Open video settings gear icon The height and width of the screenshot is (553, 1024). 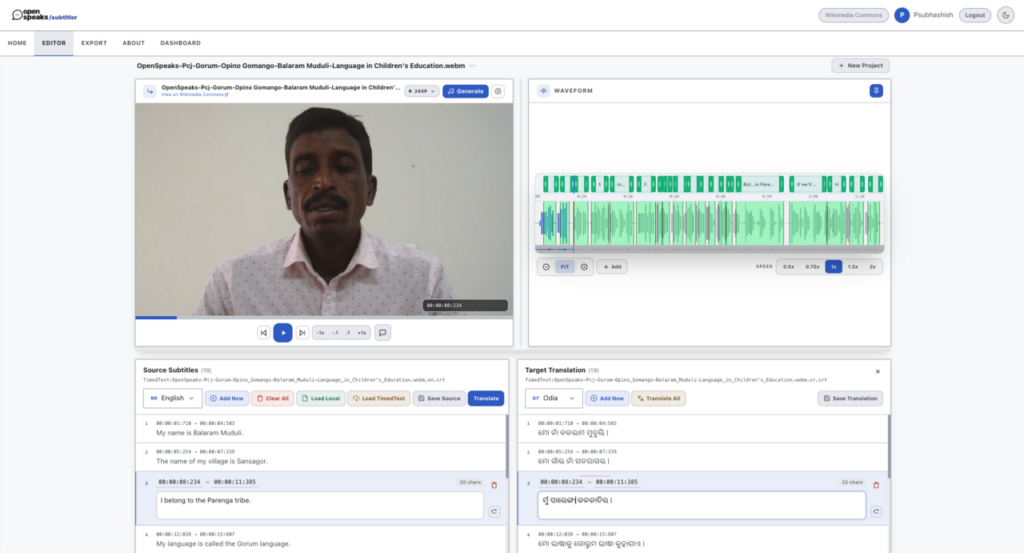tap(498, 91)
